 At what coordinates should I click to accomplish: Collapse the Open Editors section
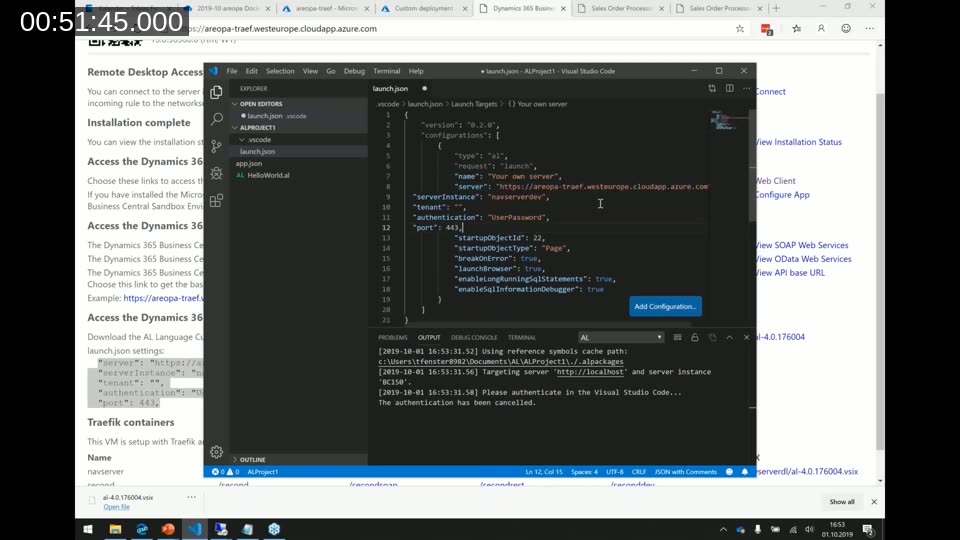261,104
